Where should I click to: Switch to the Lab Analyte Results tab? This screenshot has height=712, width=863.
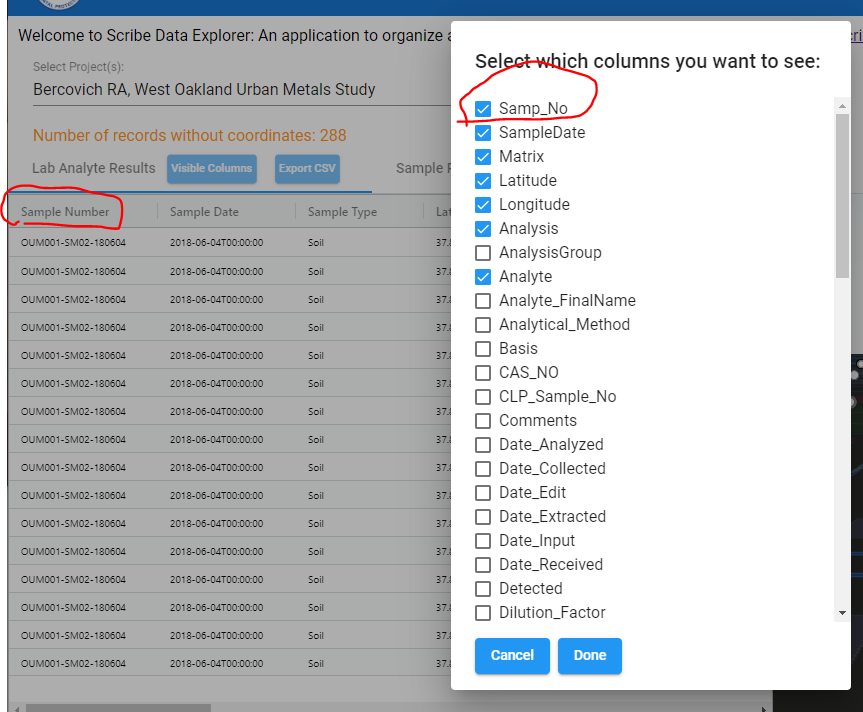(93, 168)
